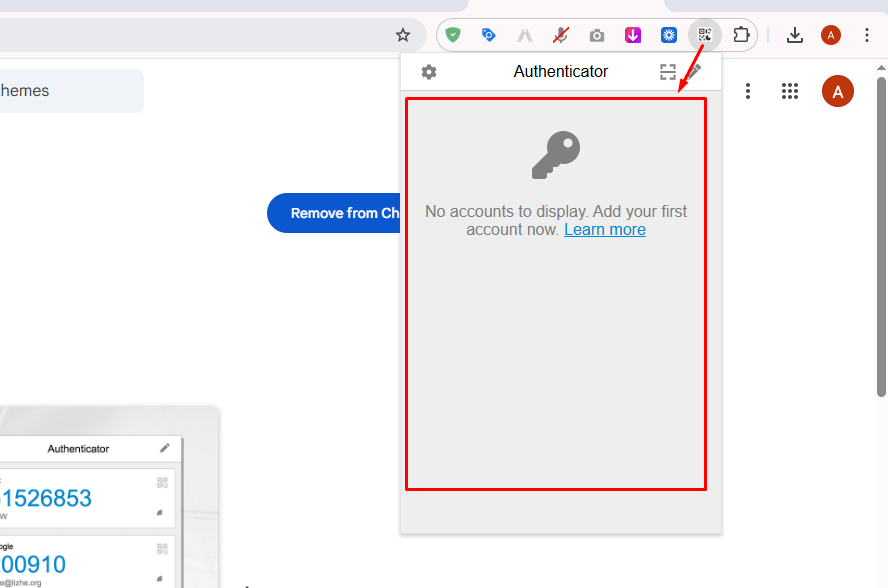Image resolution: width=888 pixels, height=588 pixels.
Task: Open the gray double-A extension icon
Action: (x=525, y=36)
